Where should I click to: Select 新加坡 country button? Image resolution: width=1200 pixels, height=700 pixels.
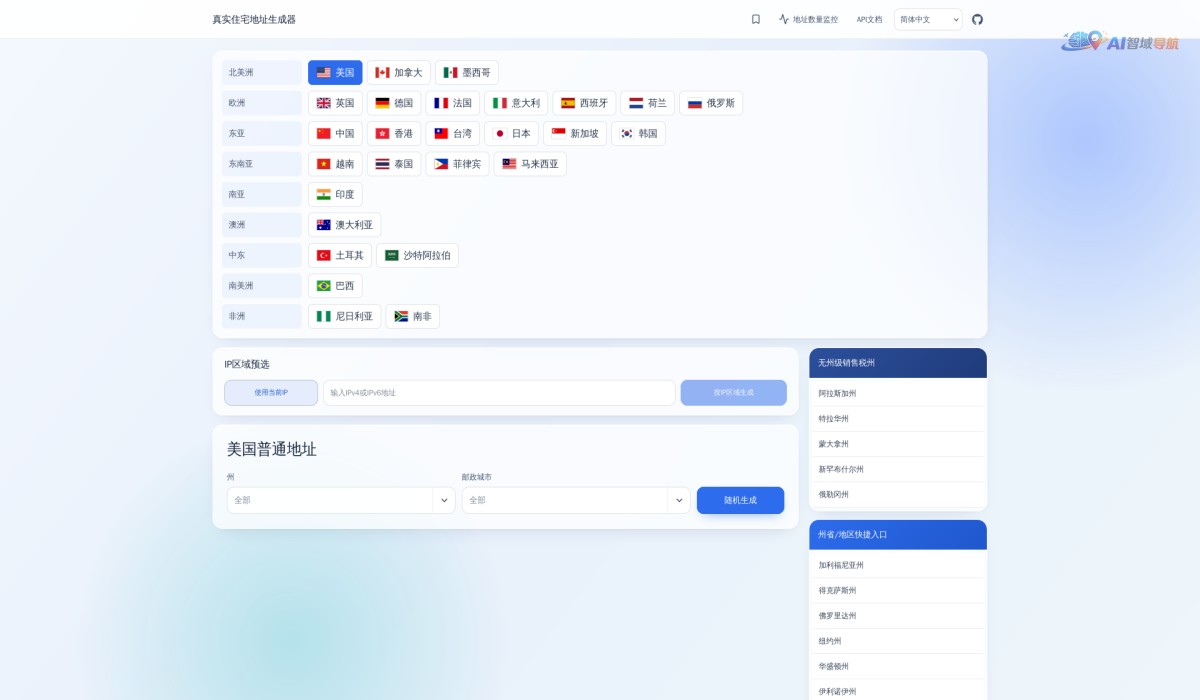(575, 133)
